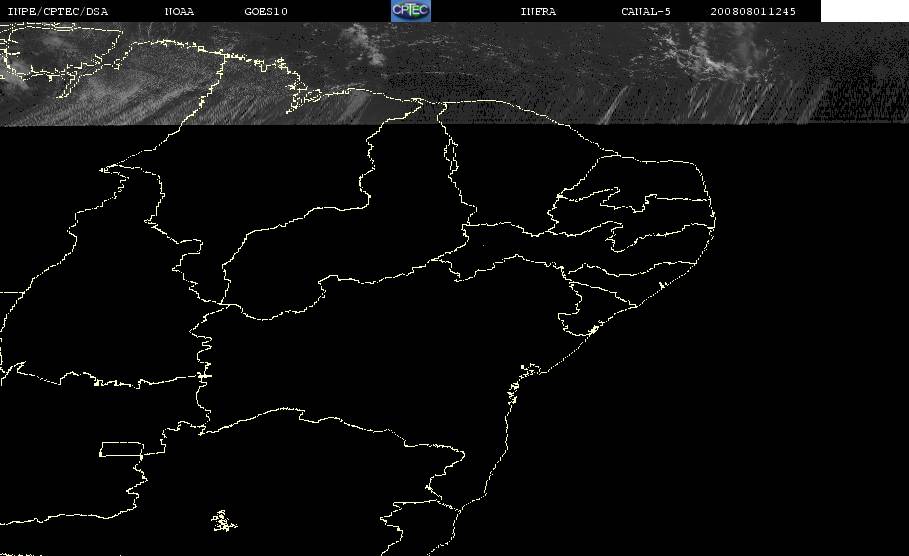The image size is (909, 556).
Task: Click the CANAL-5 channel label
Action: [x=646, y=11]
